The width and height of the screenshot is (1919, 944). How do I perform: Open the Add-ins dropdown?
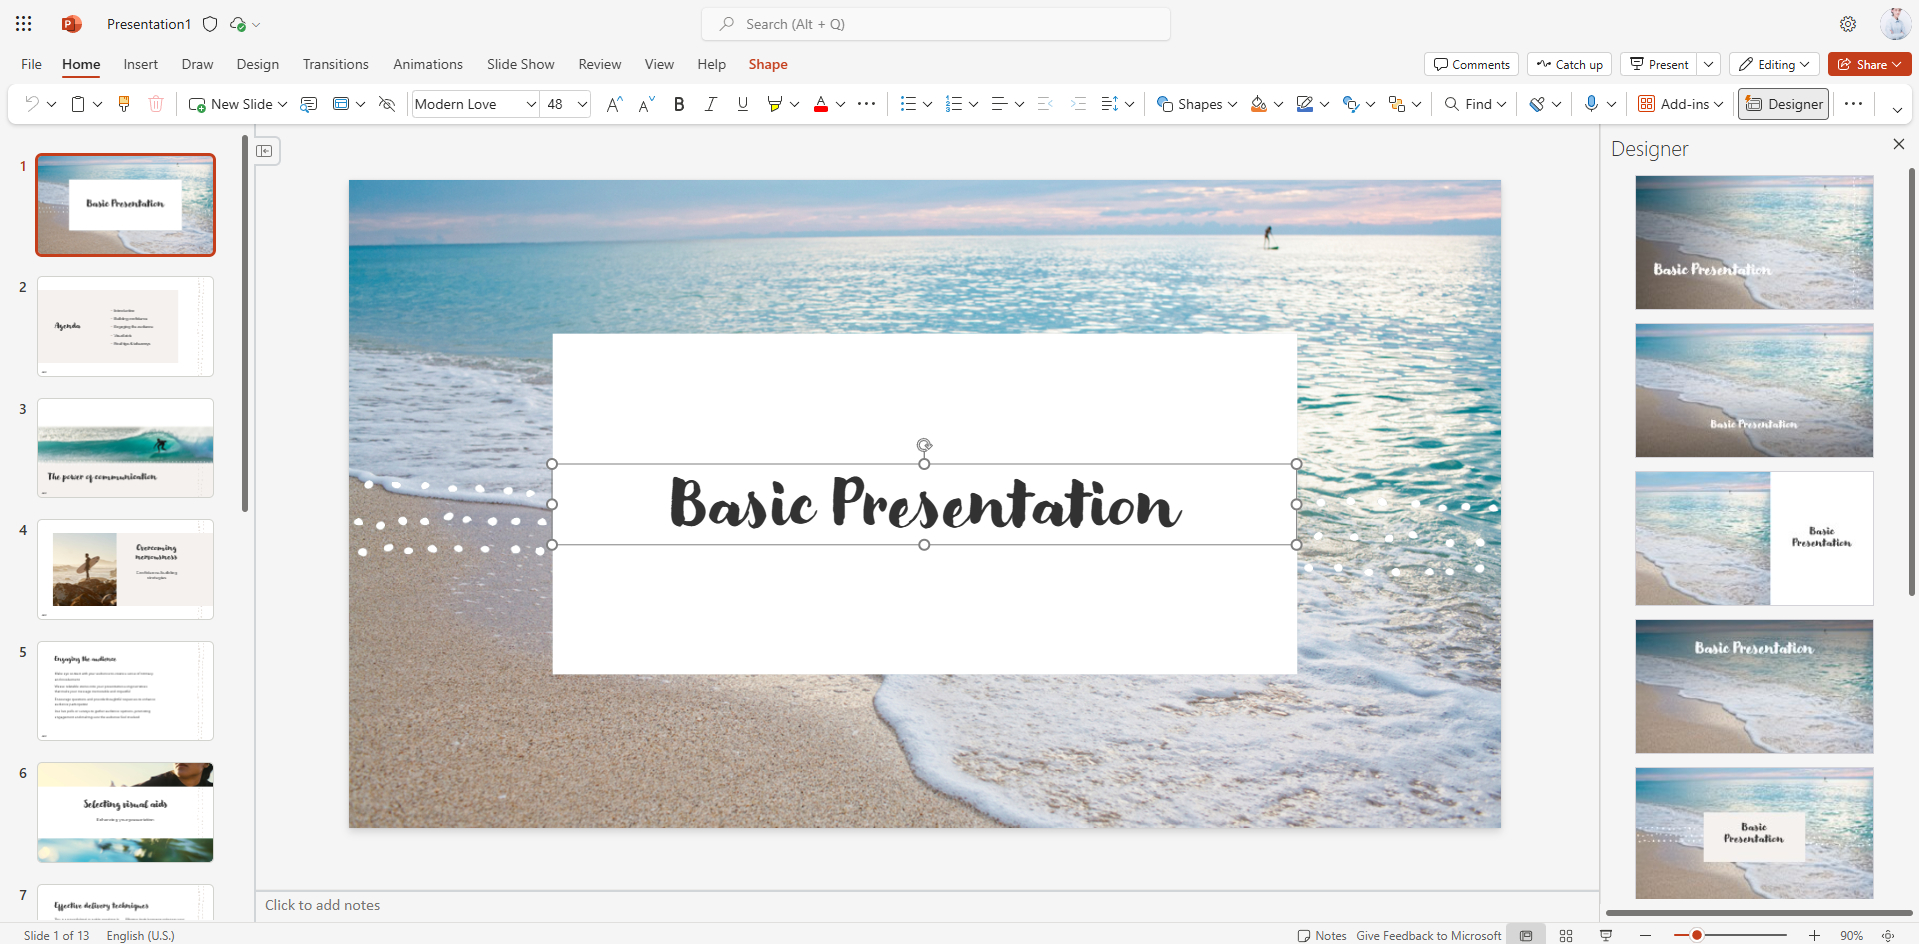pos(1680,104)
